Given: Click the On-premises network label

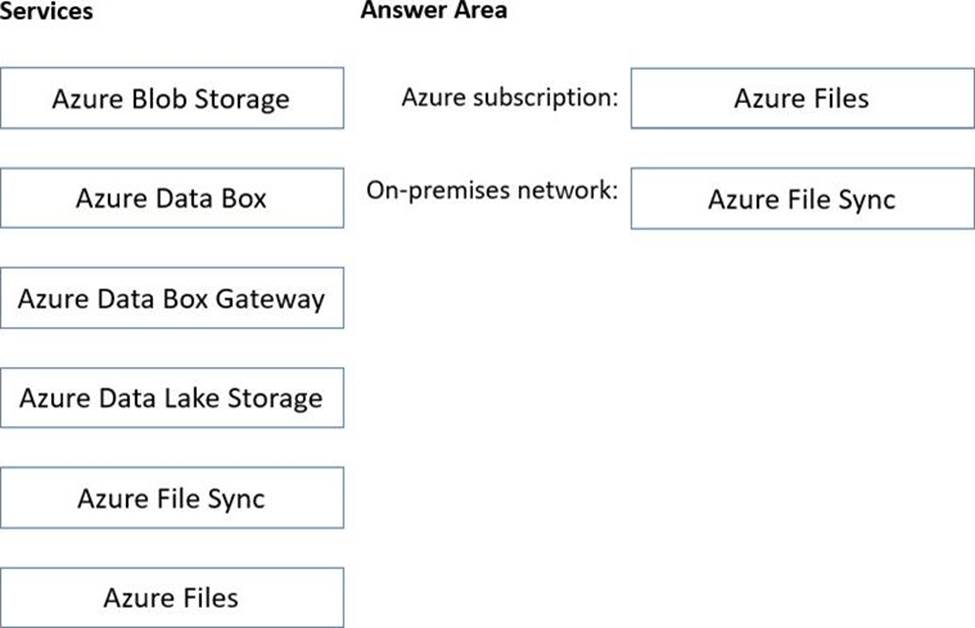Looking at the screenshot, I should pyautogui.click(x=492, y=190).
